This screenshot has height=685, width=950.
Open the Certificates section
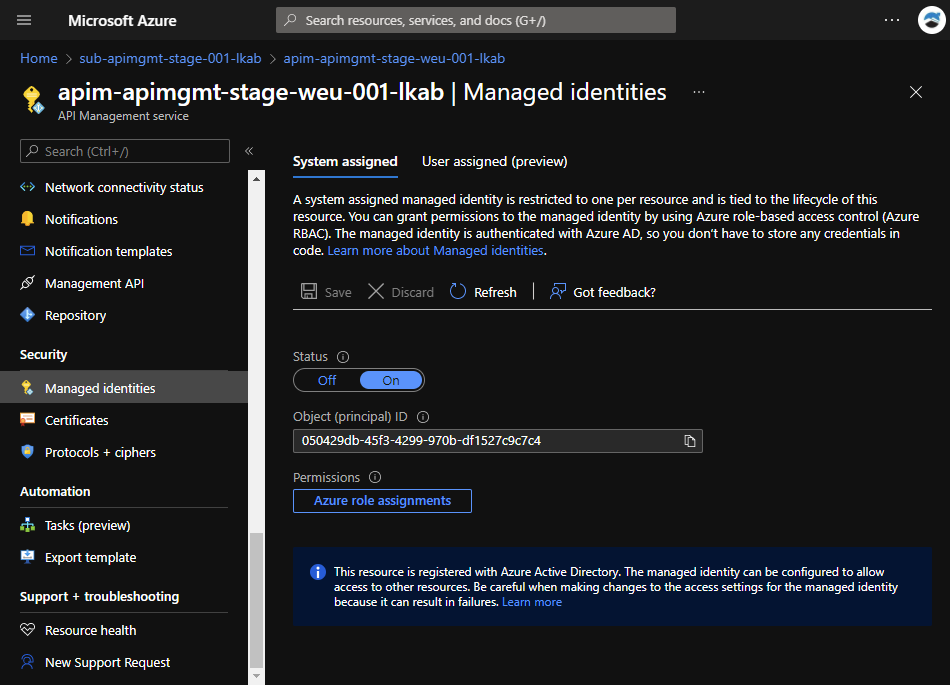76,419
